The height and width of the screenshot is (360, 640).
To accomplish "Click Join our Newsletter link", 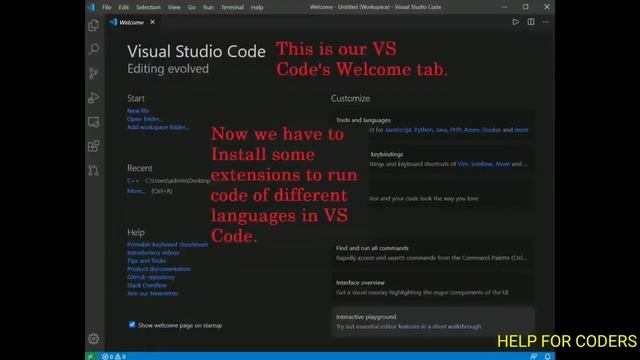I will point(153,293).
